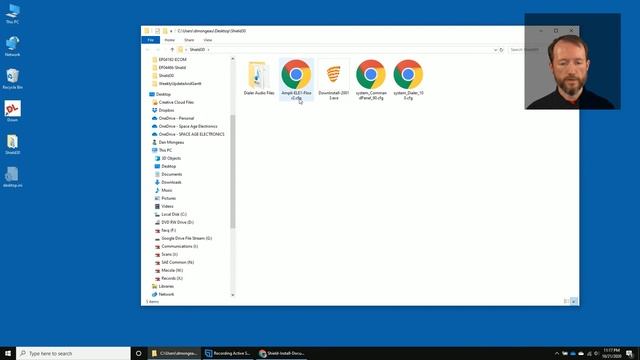Select Dropbox in the navigation pane
The width and height of the screenshot is (640, 360).
pos(166,110)
